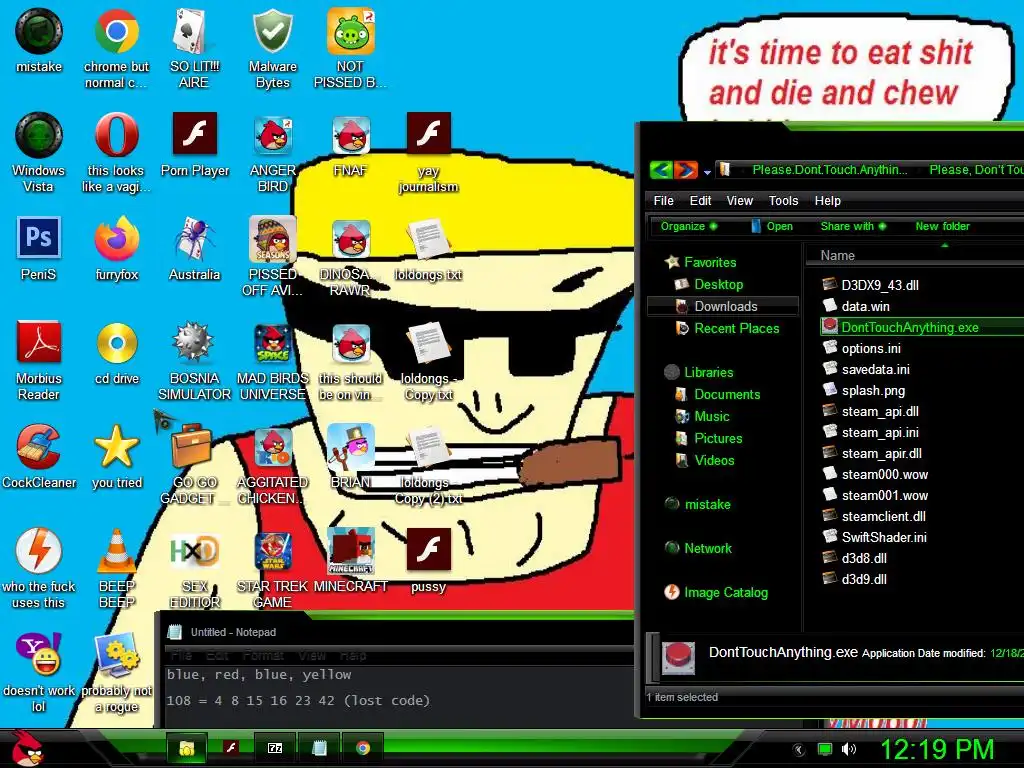Image resolution: width=1024 pixels, height=768 pixels.
Task: Open the FNAF desktop icon
Action: click(x=350, y=145)
